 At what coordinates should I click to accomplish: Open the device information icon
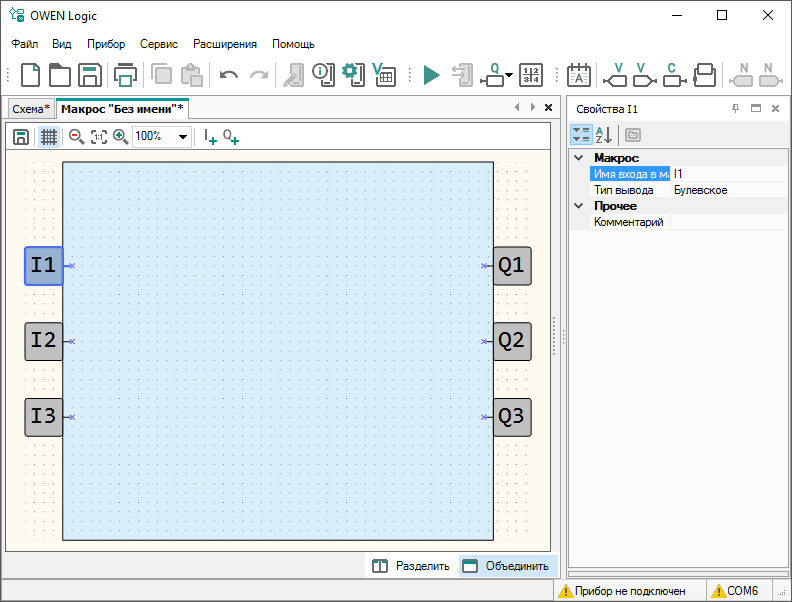(x=322, y=75)
